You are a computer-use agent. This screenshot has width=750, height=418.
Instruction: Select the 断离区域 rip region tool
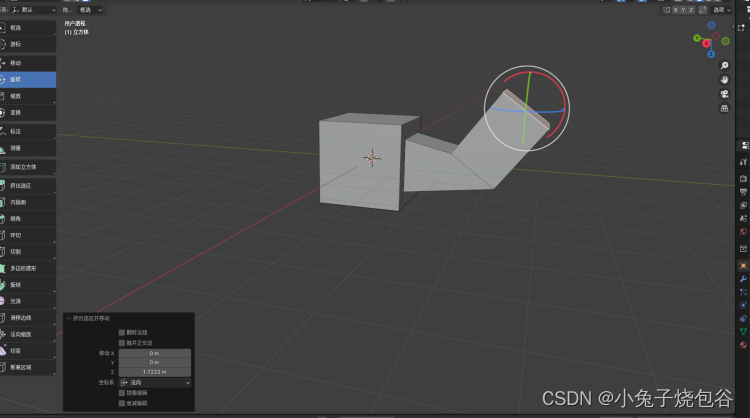pyautogui.click(x=28, y=367)
